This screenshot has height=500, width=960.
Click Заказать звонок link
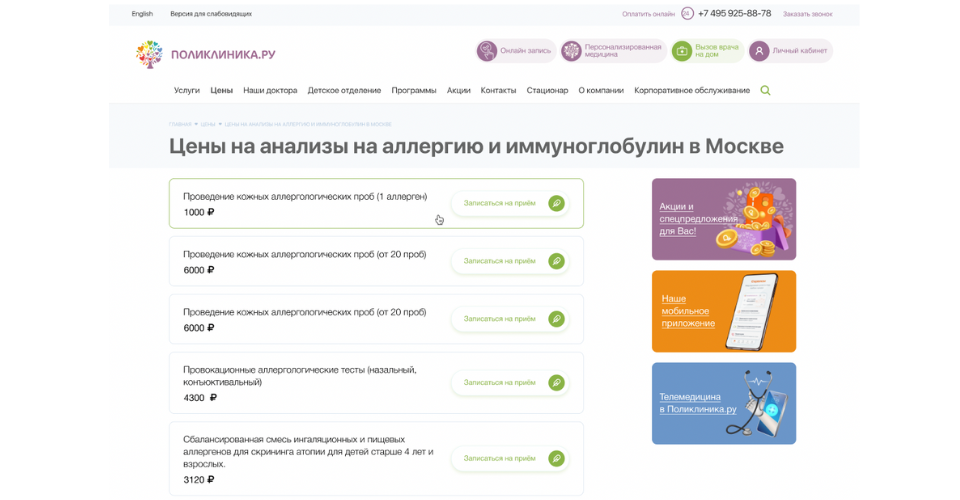coord(807,14)
